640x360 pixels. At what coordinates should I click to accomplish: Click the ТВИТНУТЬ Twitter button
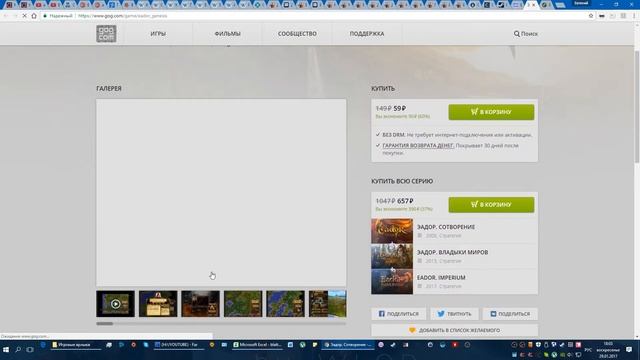pos(454,314)
